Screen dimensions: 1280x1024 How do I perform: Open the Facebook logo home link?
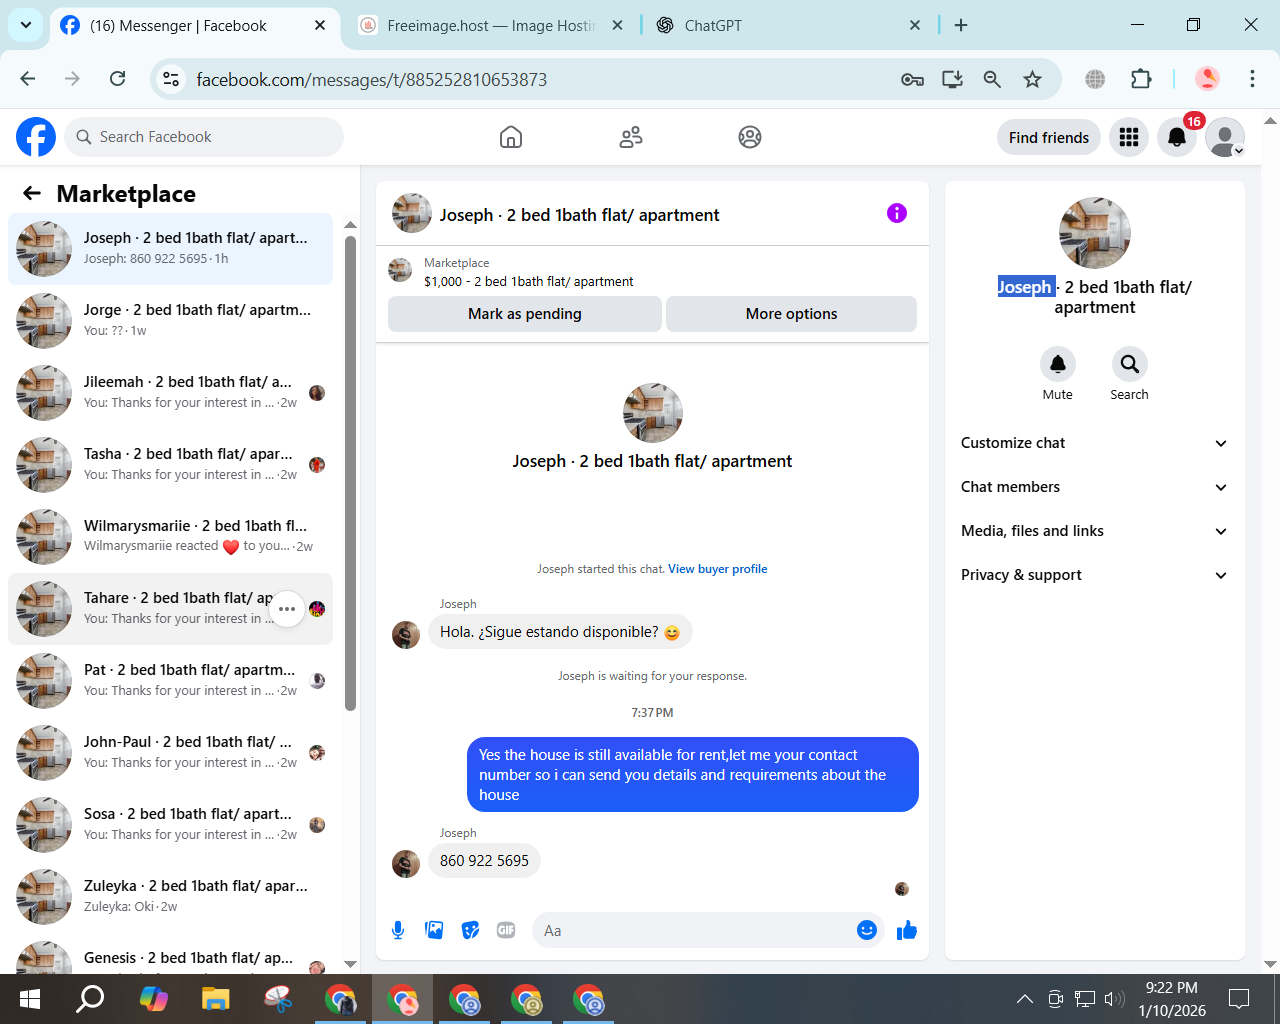coord(36,137)
